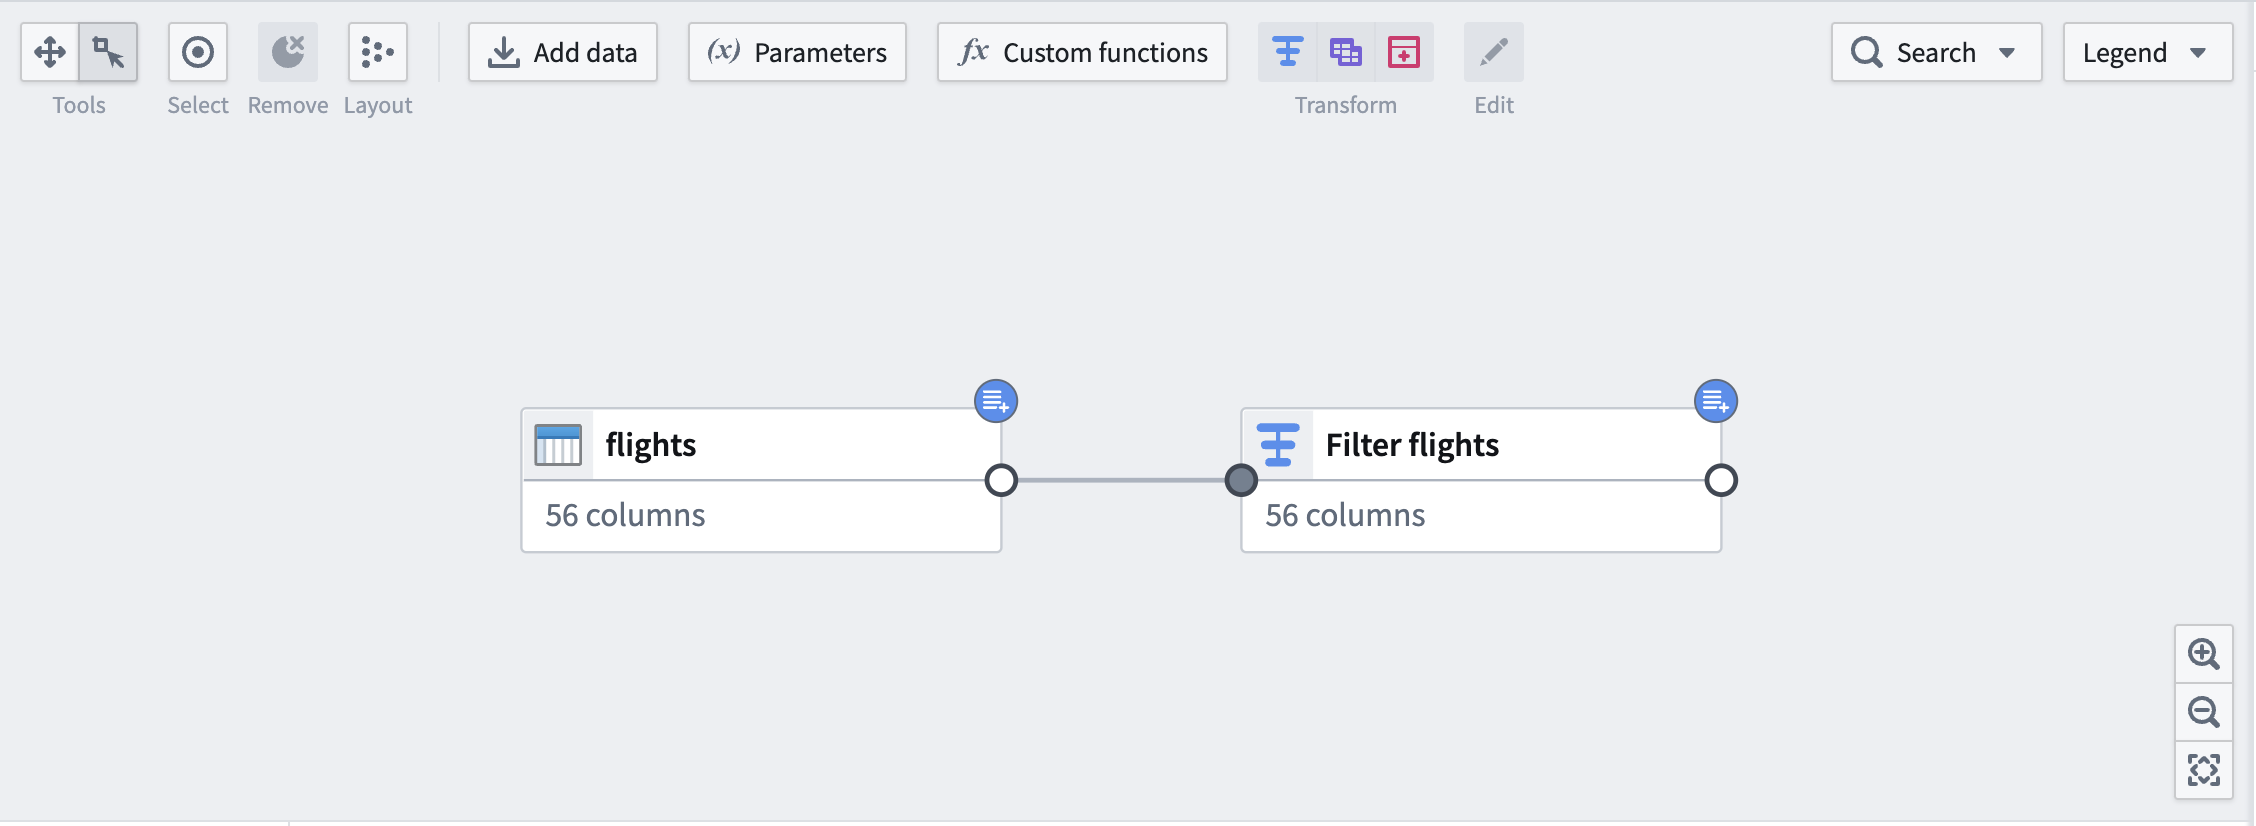Click the Select target icon
The width and height of the screenshot is (2256, 826).
pyautogui.click(x=198, y=52)
